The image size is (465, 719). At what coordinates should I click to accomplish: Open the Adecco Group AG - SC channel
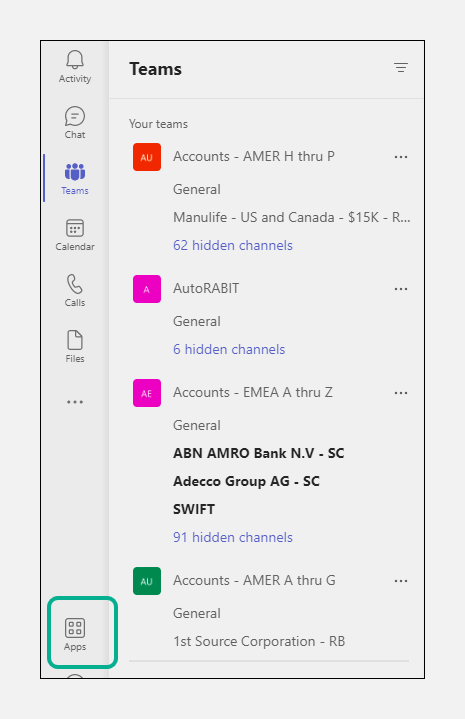246,481
